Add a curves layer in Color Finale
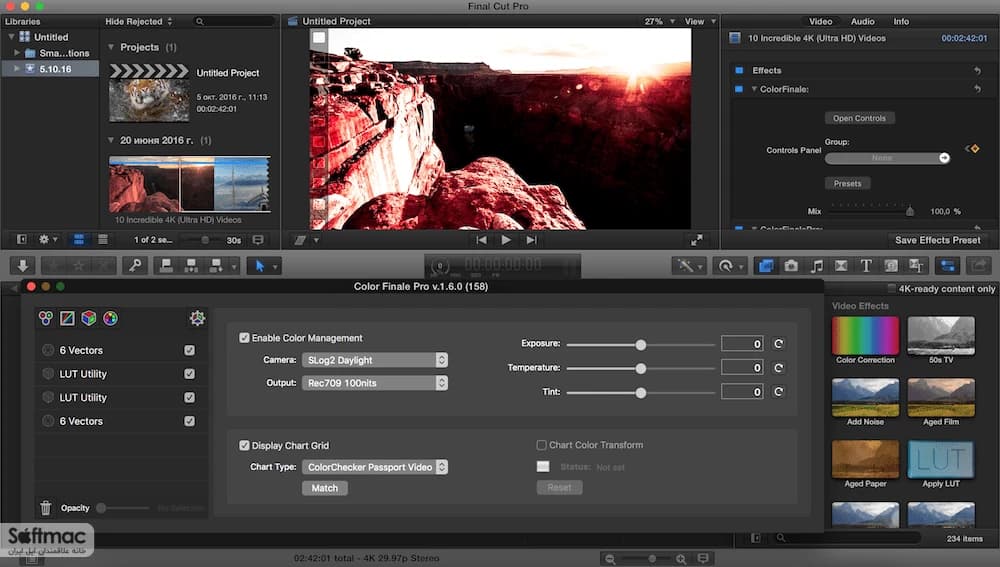Viewport: 1000px width, 567px height. pyautogui.click(x=67, y=318)
